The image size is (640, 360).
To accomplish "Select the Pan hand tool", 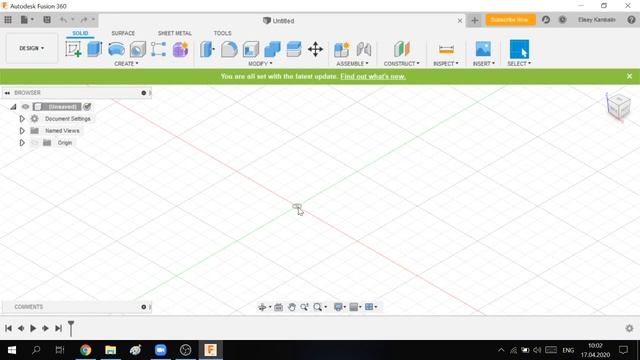I will tap(291, 307).
